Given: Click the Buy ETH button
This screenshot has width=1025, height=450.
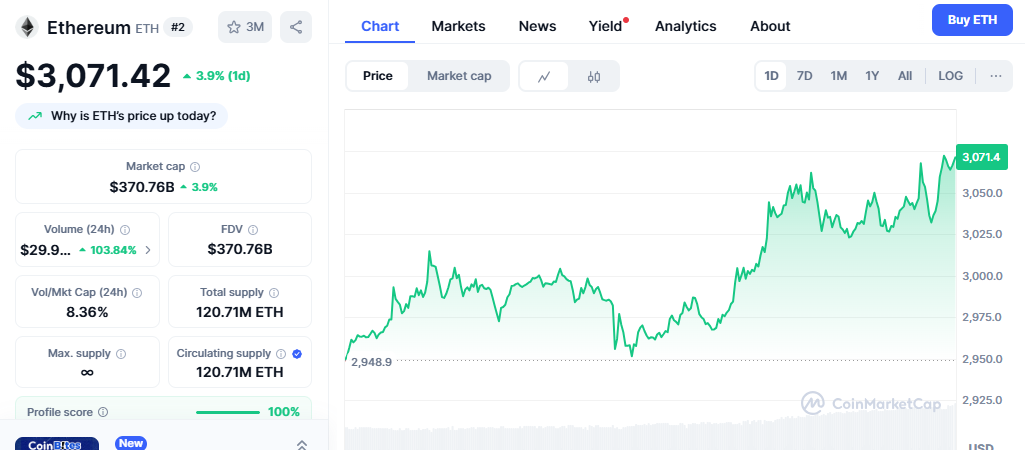Looking at the screenshot, I should pos(972,20).
